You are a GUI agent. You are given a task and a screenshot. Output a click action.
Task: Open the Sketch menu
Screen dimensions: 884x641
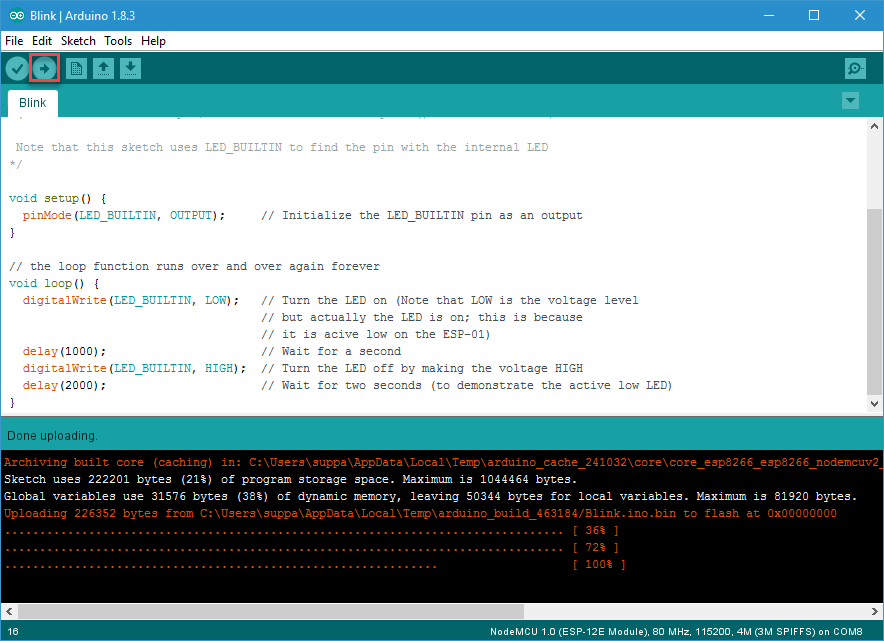[x=78, y=41]
